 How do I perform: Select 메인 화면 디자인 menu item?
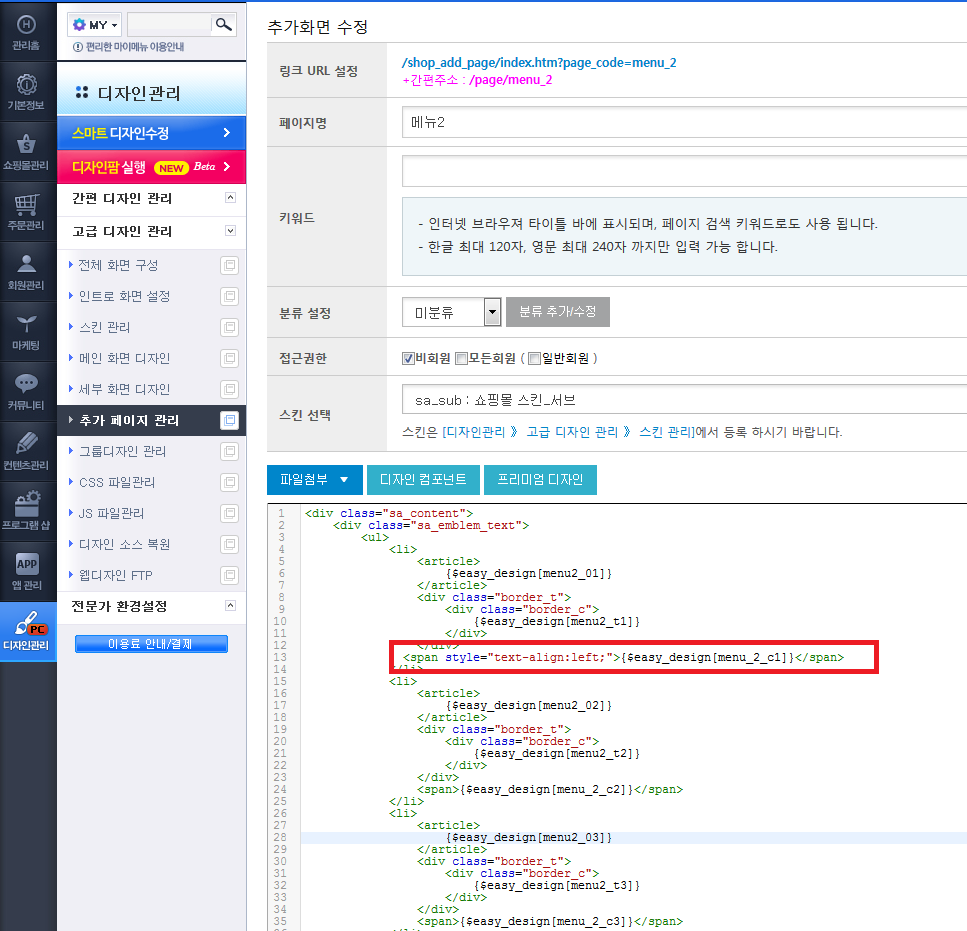(x=124, y=358)
